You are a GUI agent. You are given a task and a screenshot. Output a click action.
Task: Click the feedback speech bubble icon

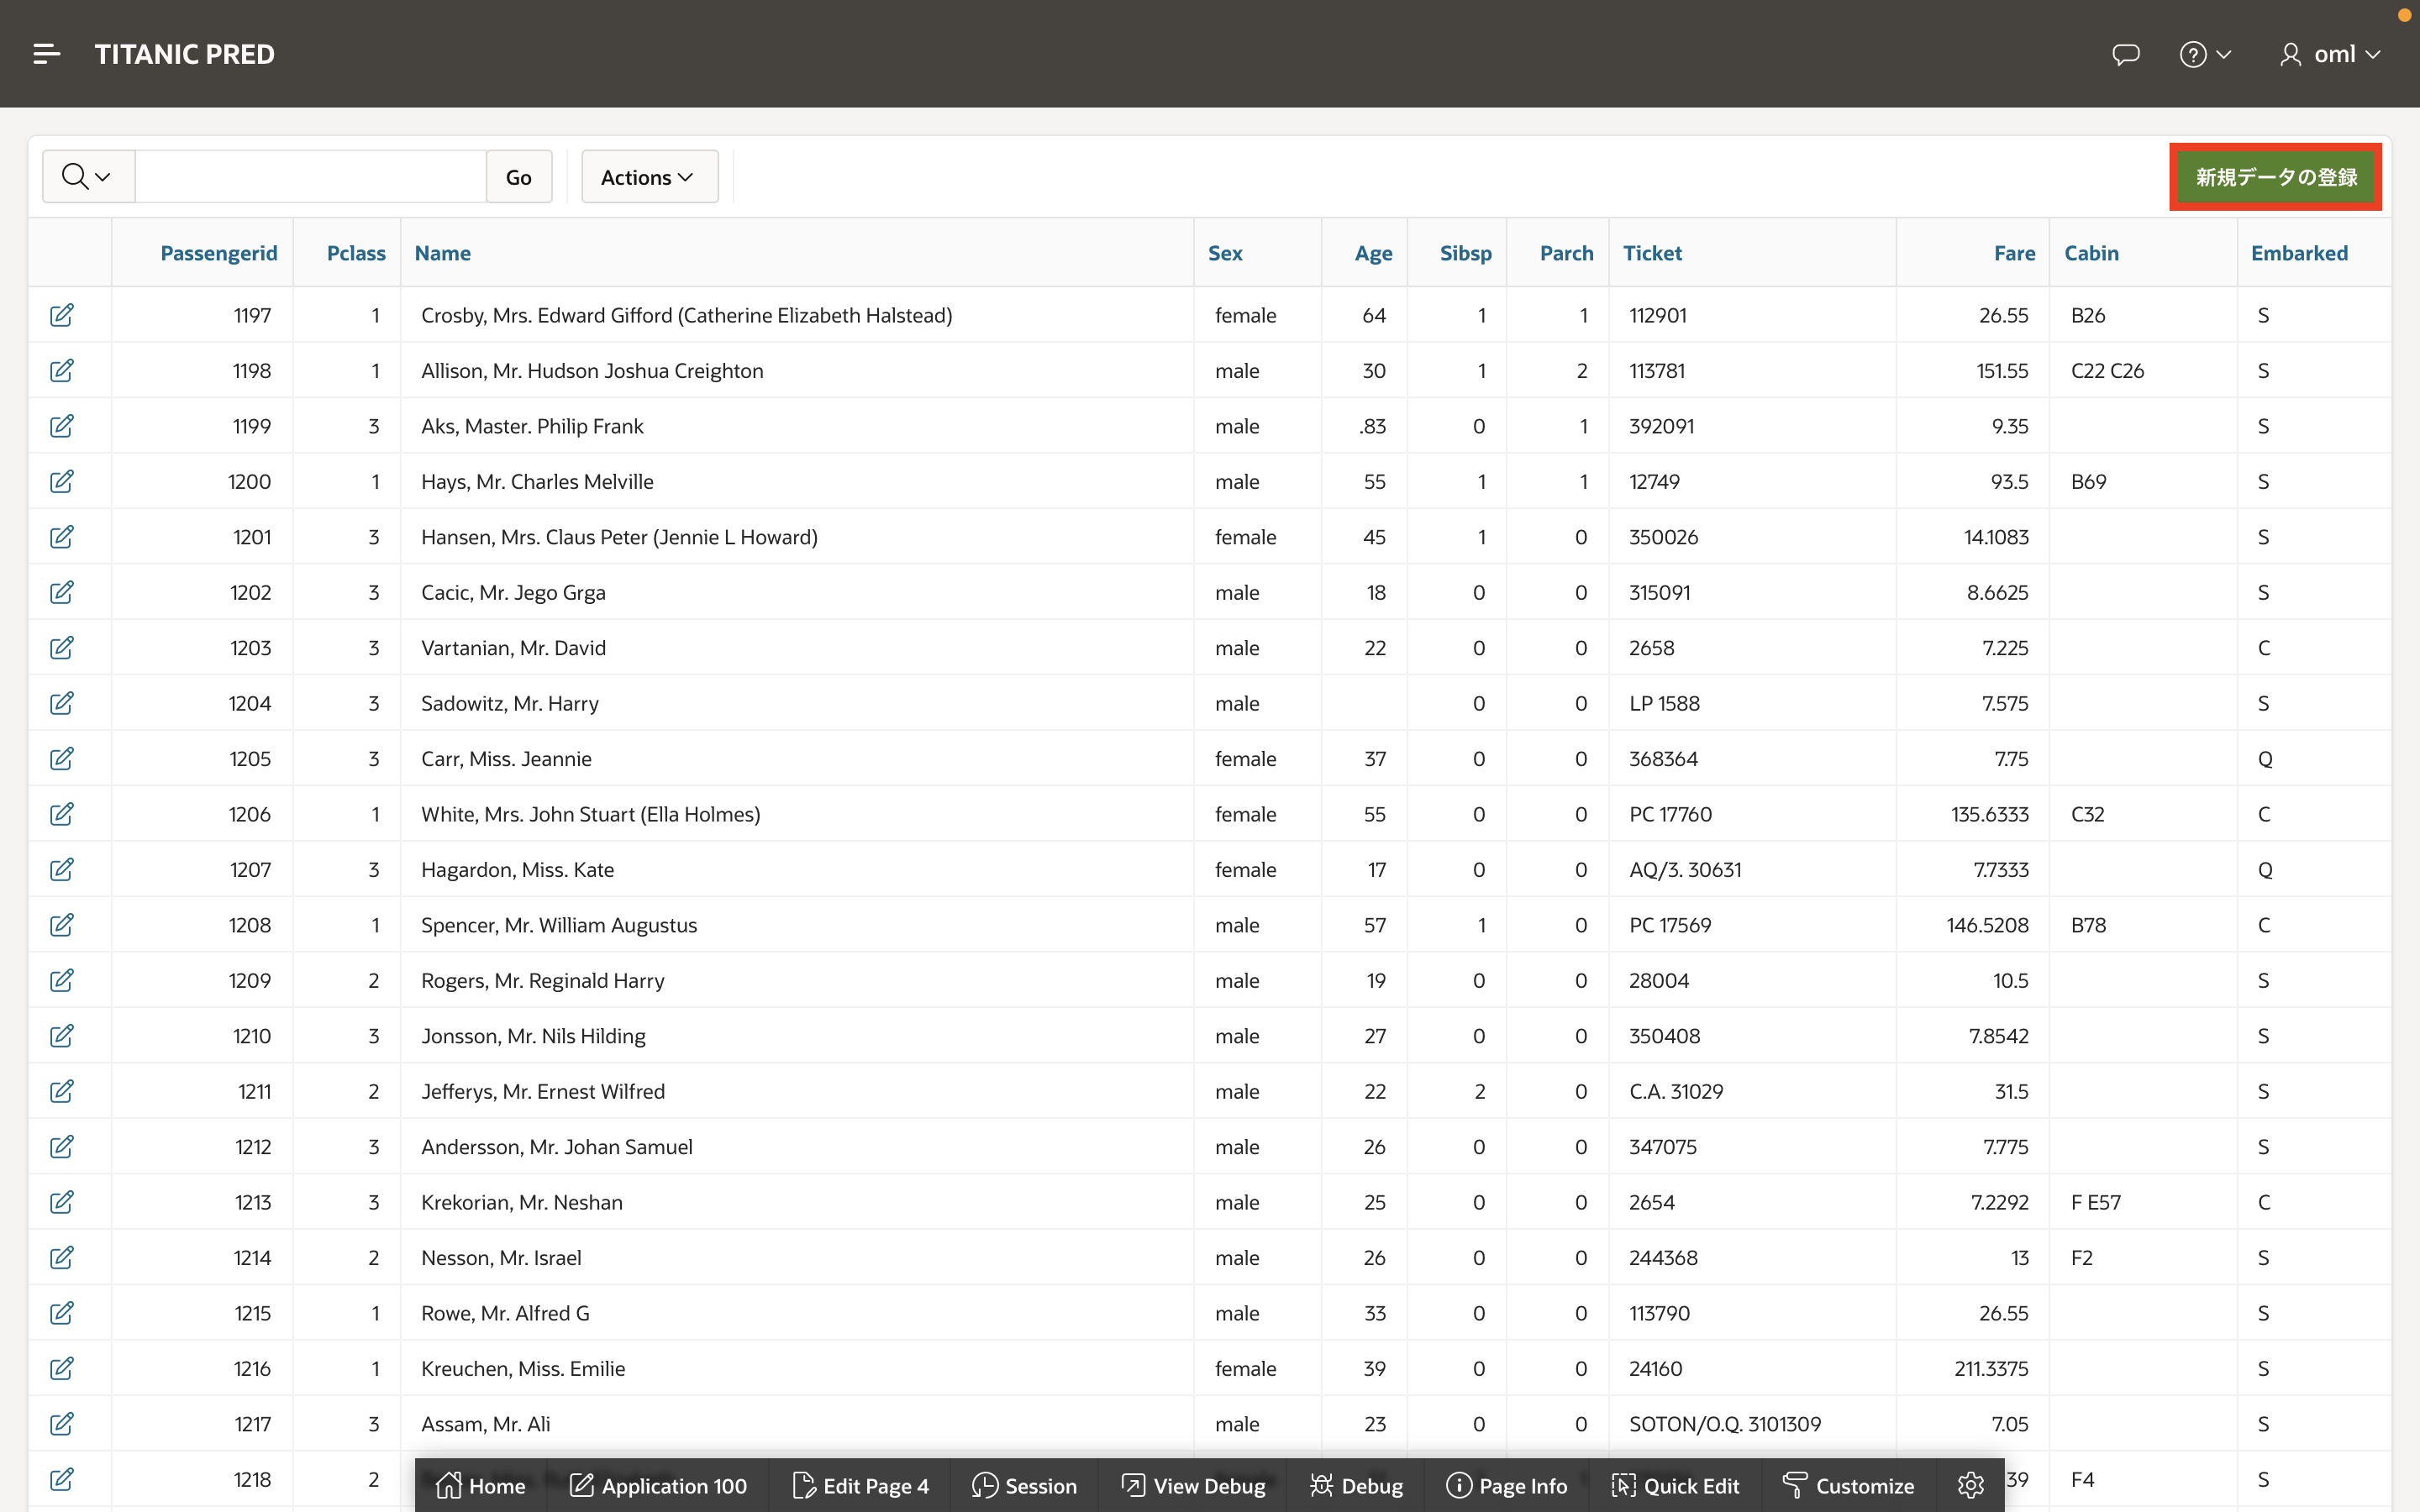[x=2125, y=54]
